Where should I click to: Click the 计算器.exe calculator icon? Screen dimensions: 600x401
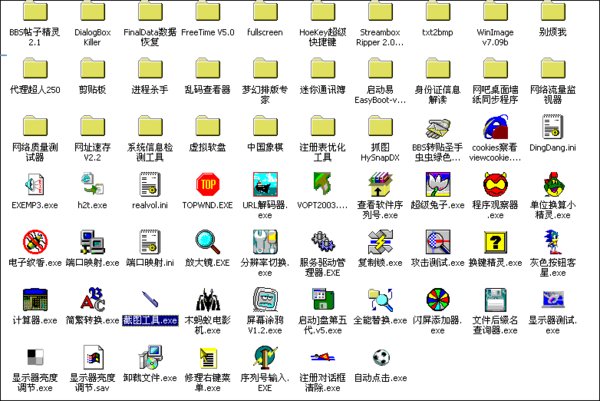coord(35,300)
